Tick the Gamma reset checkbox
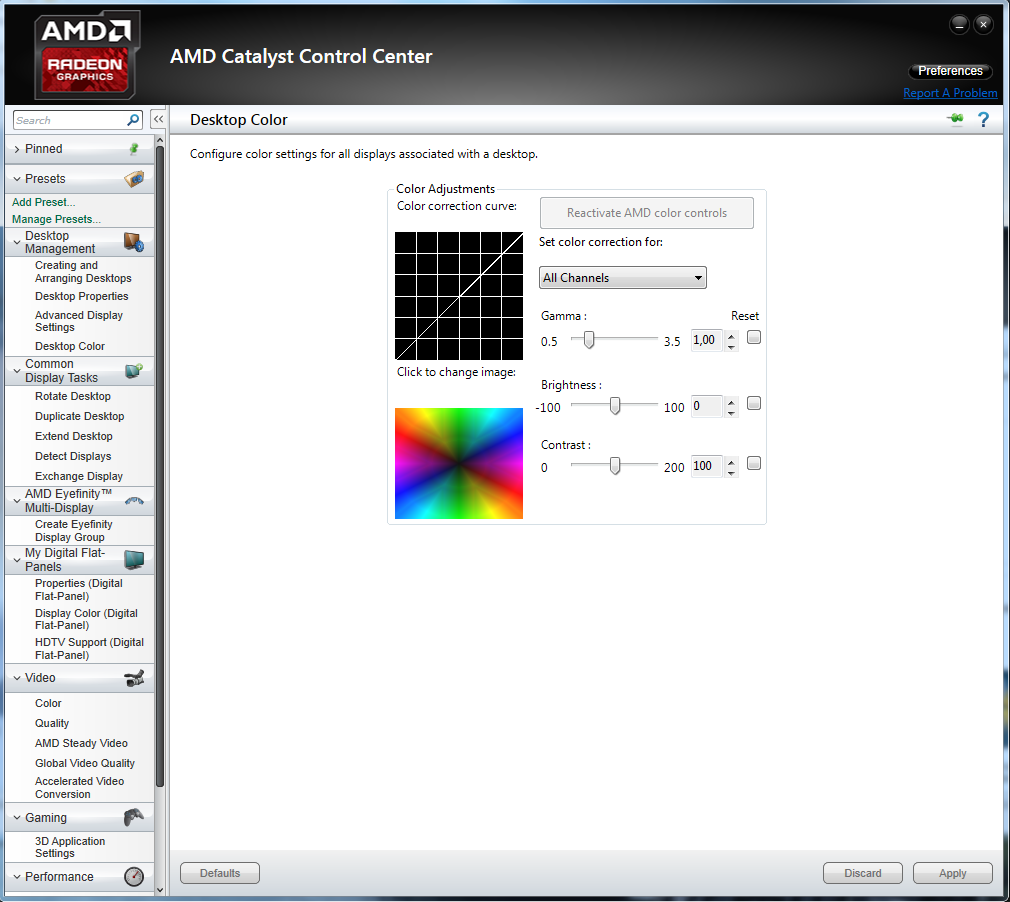The width and height of the screenshot is (1010, 902). [754, 337]
